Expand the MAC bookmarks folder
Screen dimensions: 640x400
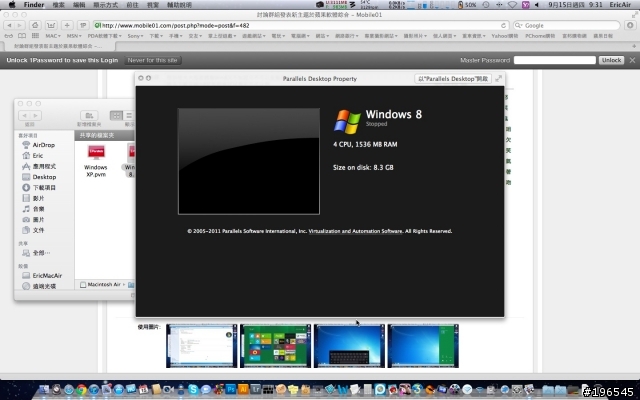click(x=53, y=36)
